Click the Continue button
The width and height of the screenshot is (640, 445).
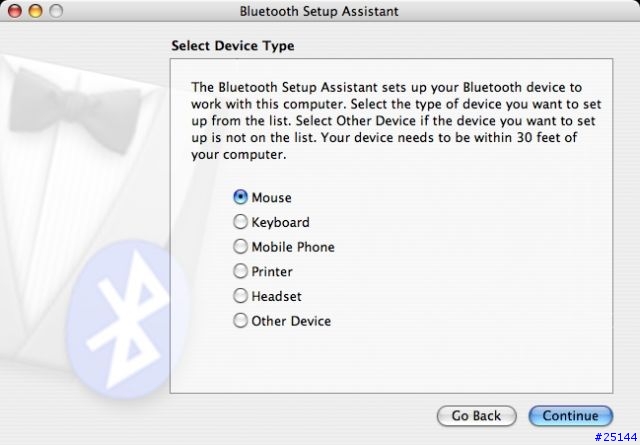571,416
